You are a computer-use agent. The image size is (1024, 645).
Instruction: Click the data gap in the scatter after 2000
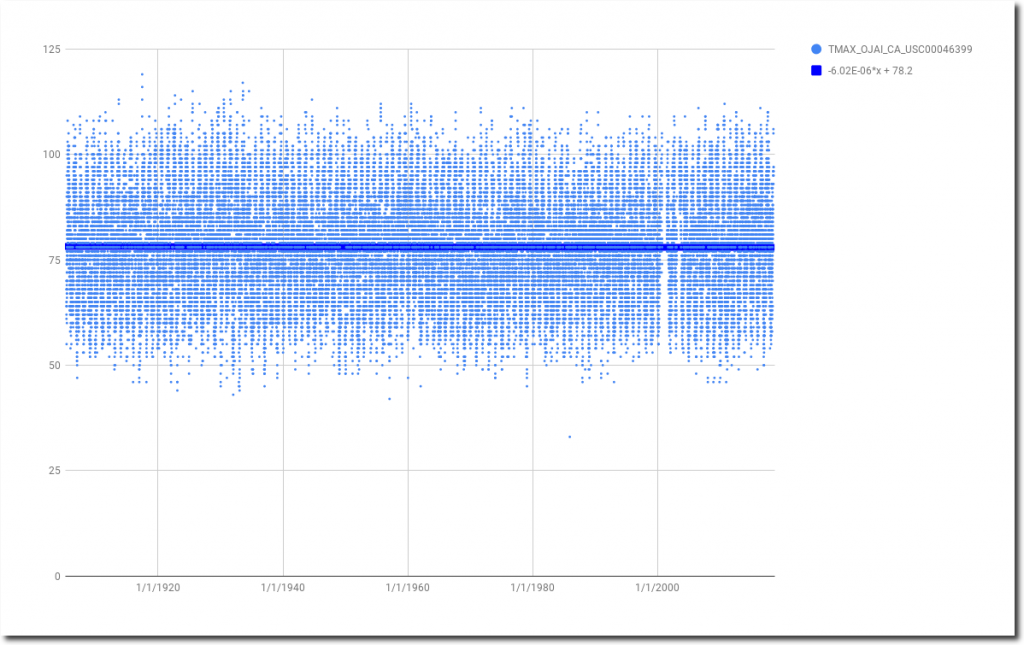(665, 300)
